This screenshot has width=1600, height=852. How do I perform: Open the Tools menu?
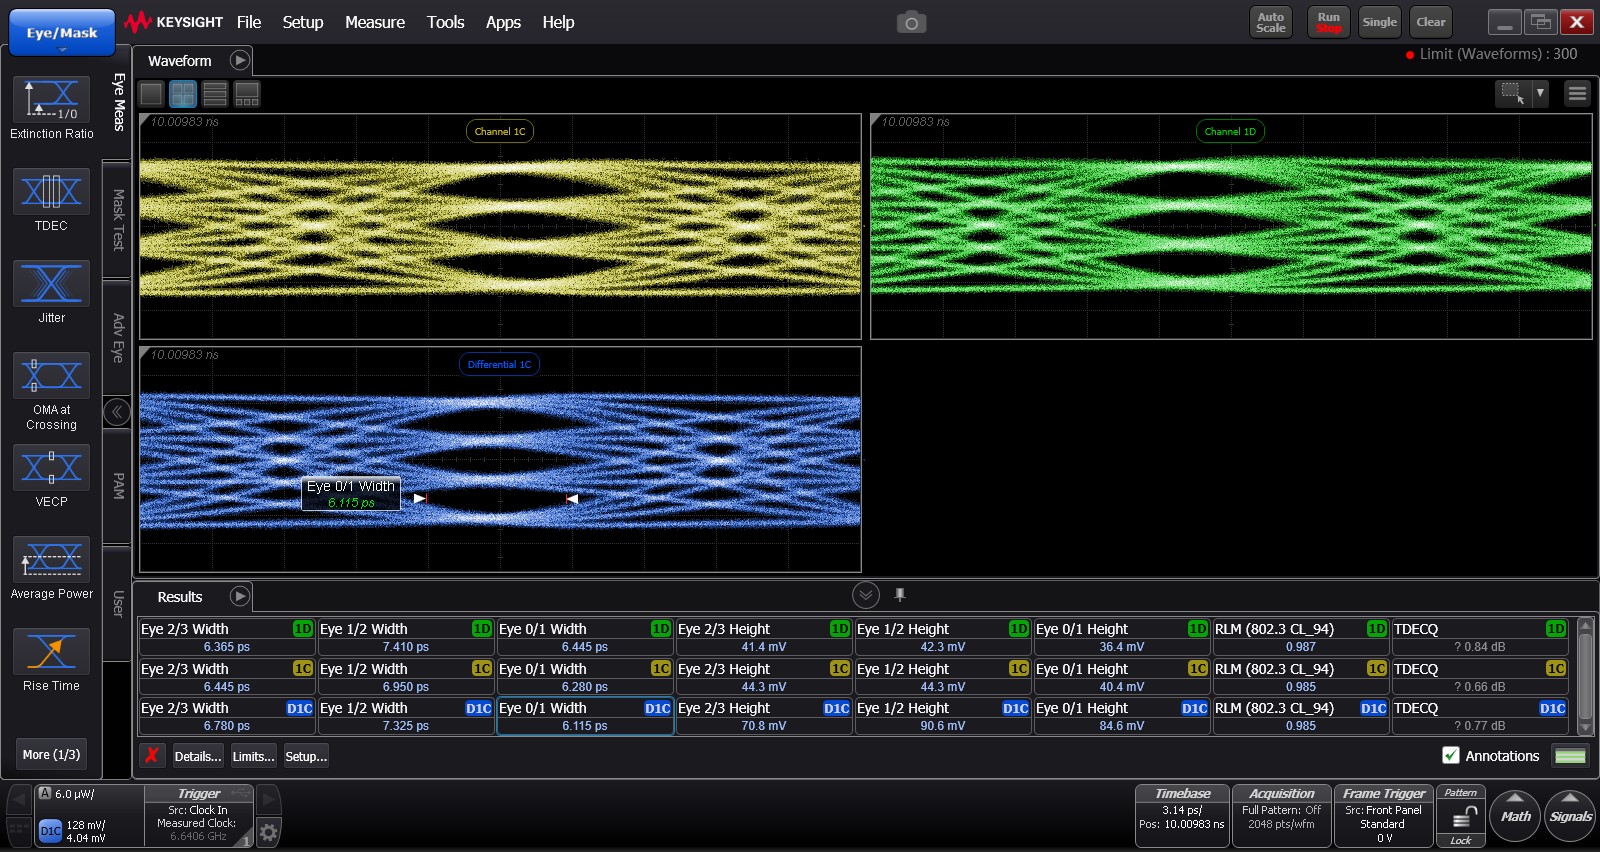point(445,22)
